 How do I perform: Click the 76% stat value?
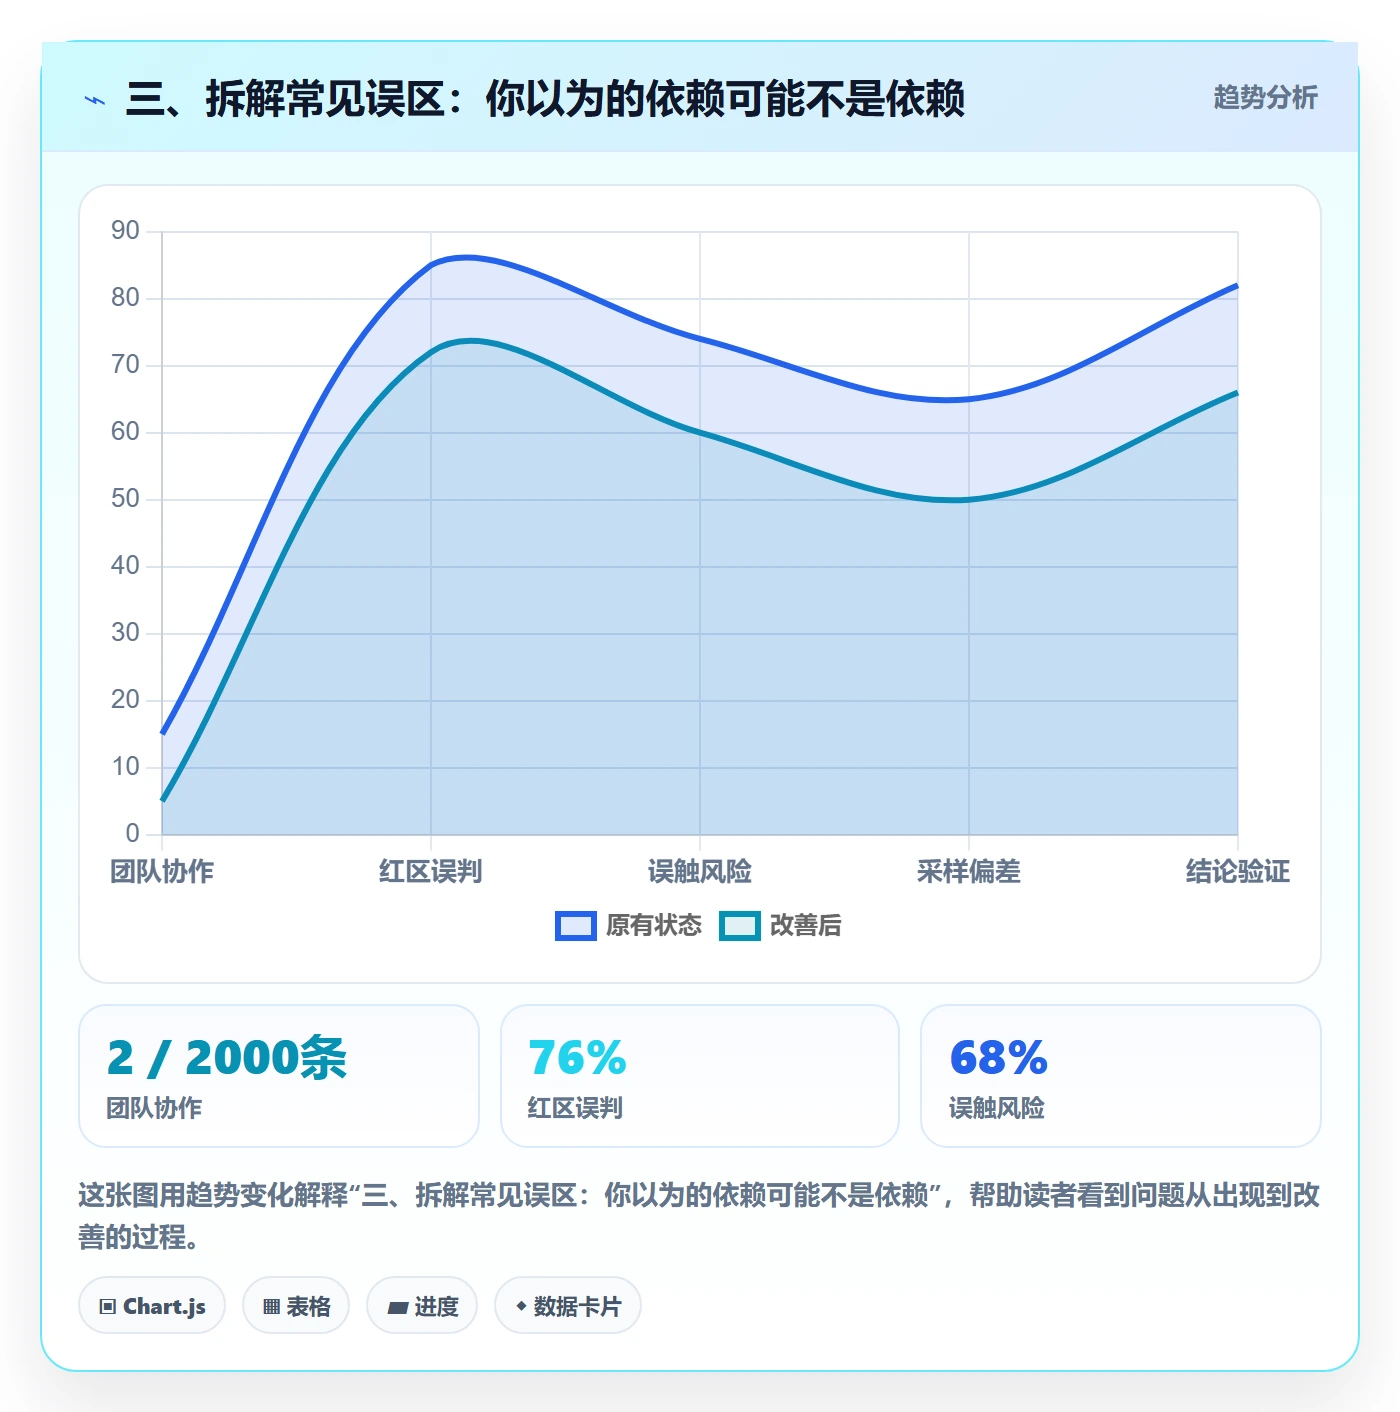pos(577,1058)
